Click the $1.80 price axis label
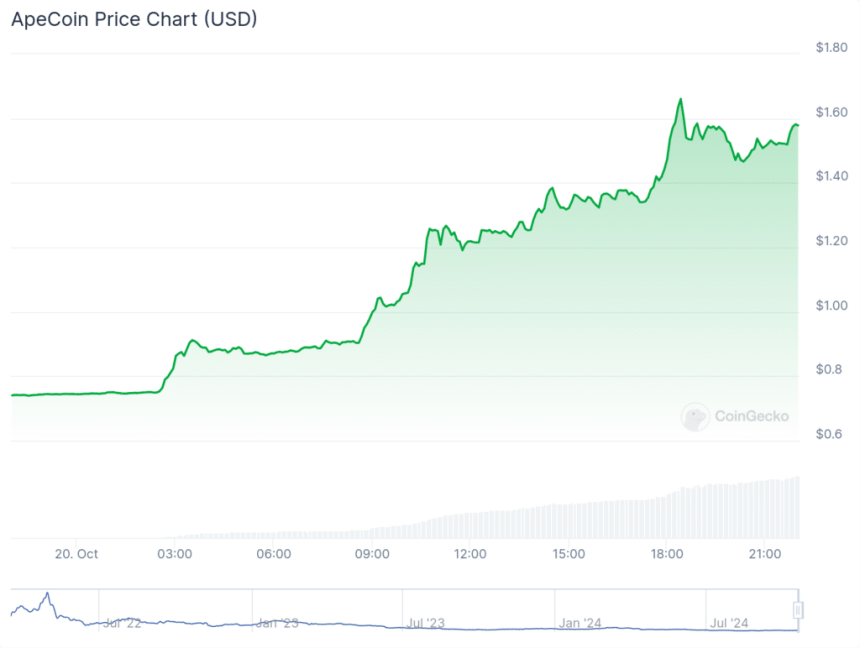The width and height of the screenshot is (860, 648). pyautogui.click(x=831, y=47)
